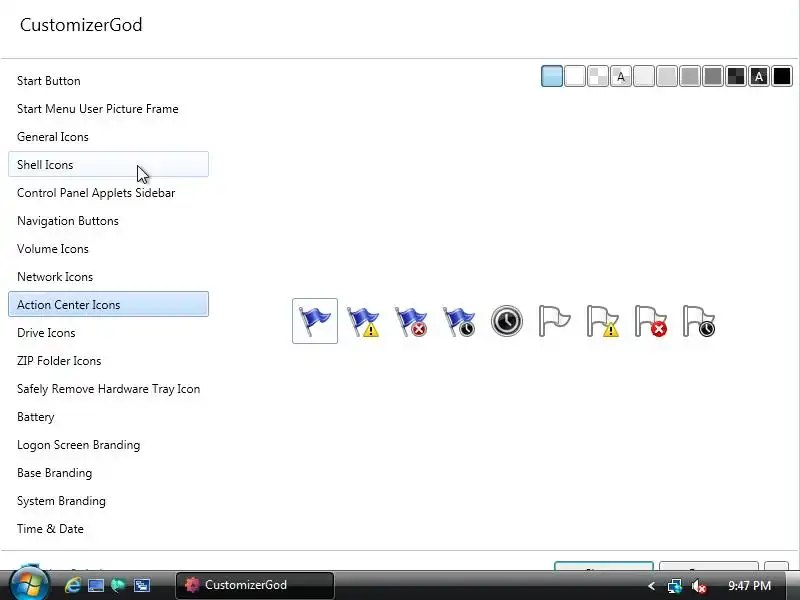Select white flag with red error icon

click(x=651, y=321)
